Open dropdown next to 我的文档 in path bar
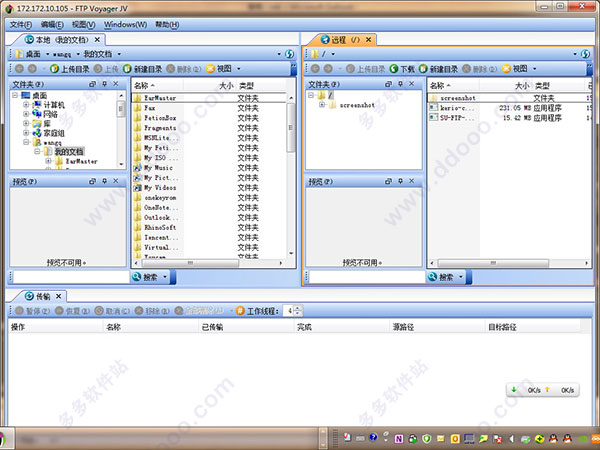 click(119, 54)
